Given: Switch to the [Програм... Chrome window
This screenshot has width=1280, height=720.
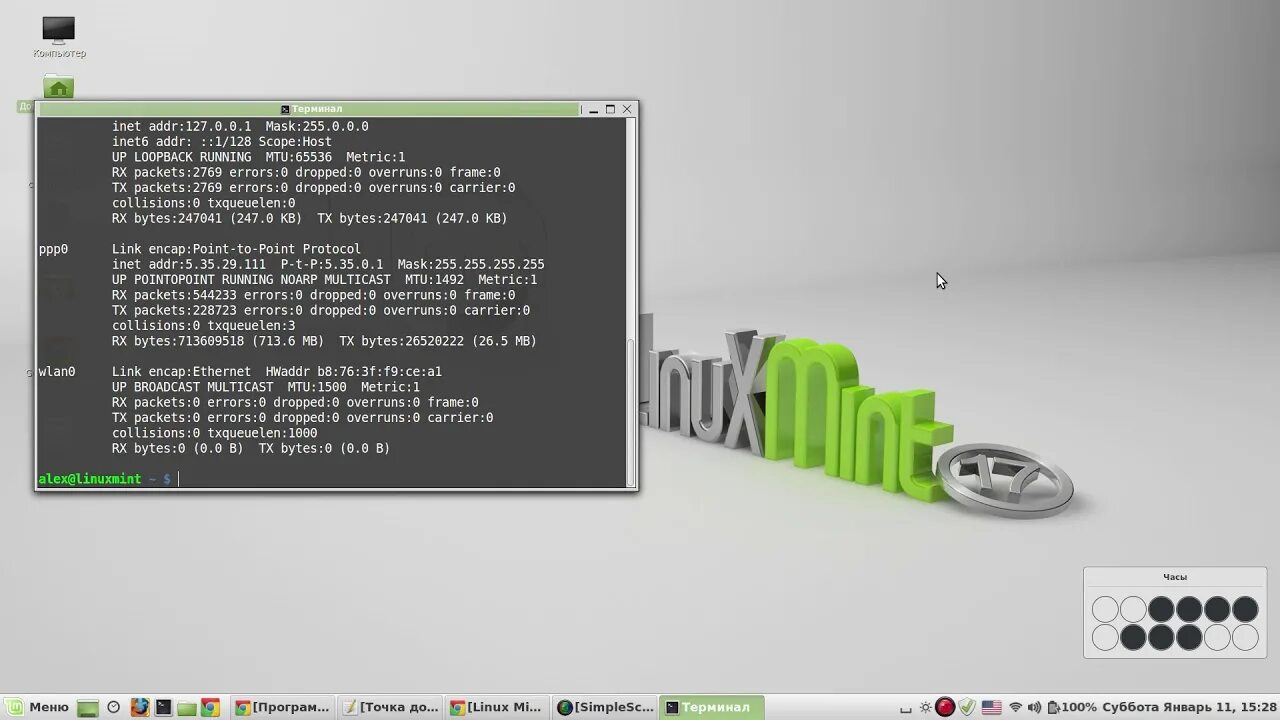Looking at the screenshot, I should (x=282, y=707).
